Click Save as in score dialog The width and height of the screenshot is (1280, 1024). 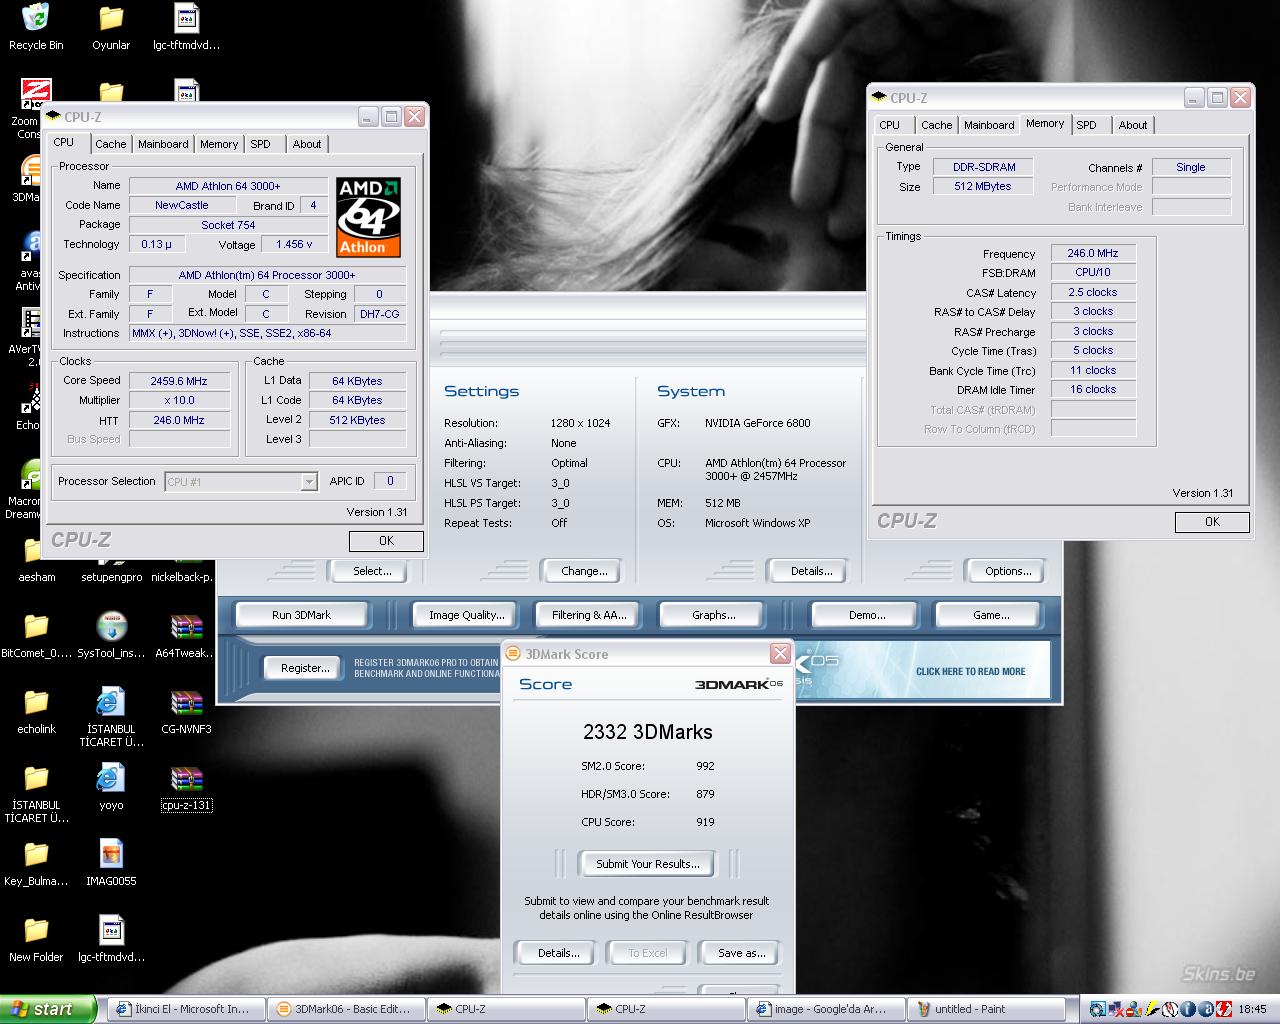pyautogui.click(x=741, y=953)
